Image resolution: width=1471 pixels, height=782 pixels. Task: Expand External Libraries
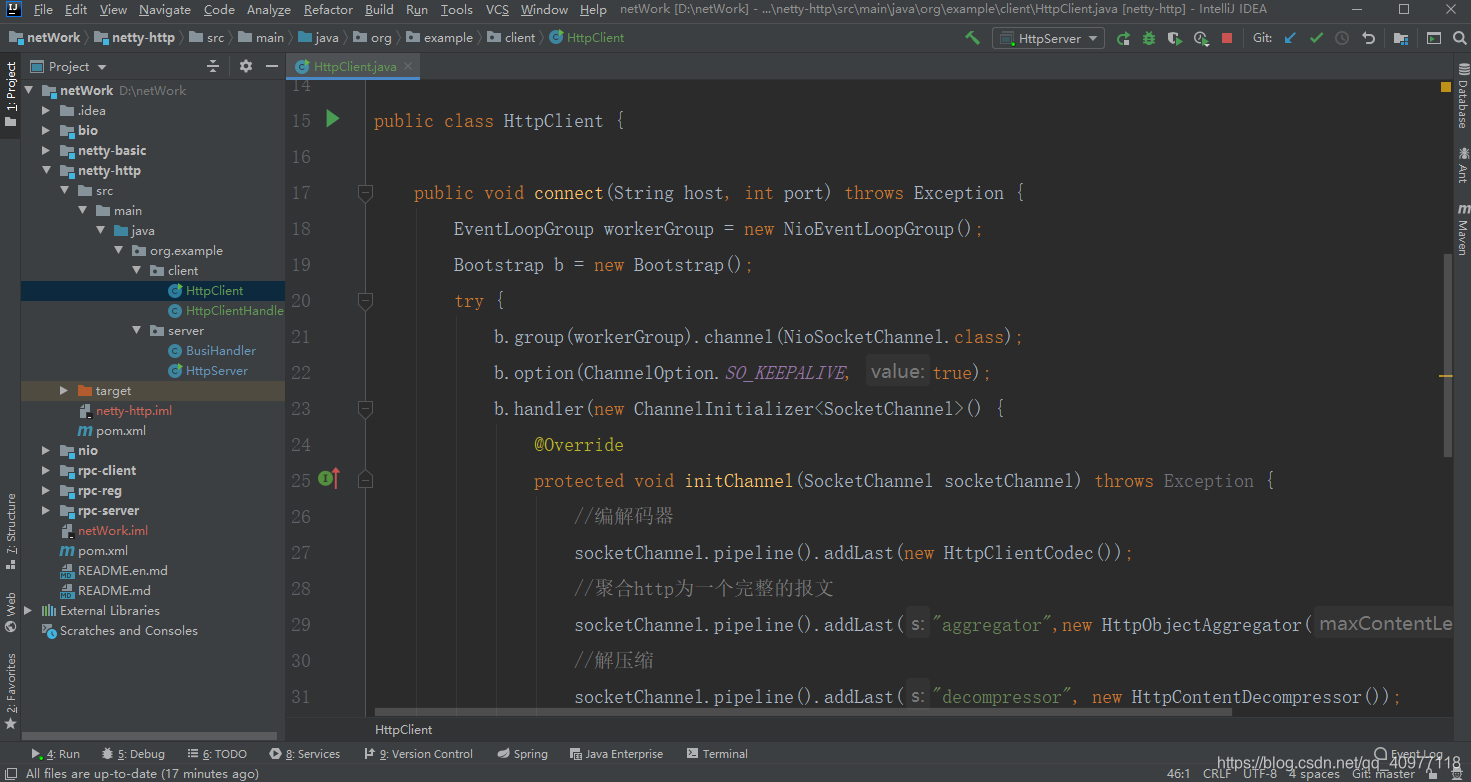pos(28,610)
